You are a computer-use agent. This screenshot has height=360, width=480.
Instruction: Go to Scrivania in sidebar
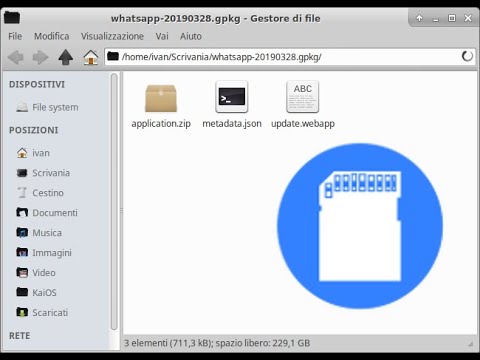click(51, 173)
